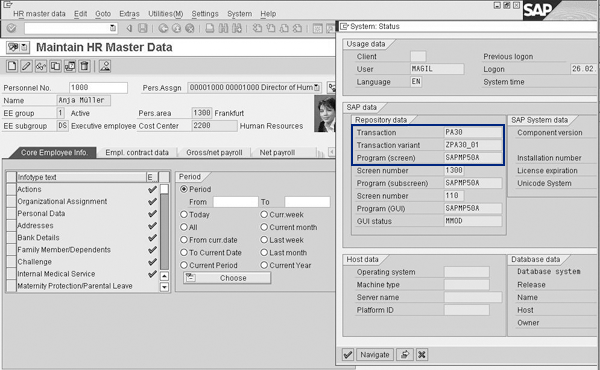The image size is (600, 370).
Task: Switch to Gross/net payroll tab
Action: 214,152
